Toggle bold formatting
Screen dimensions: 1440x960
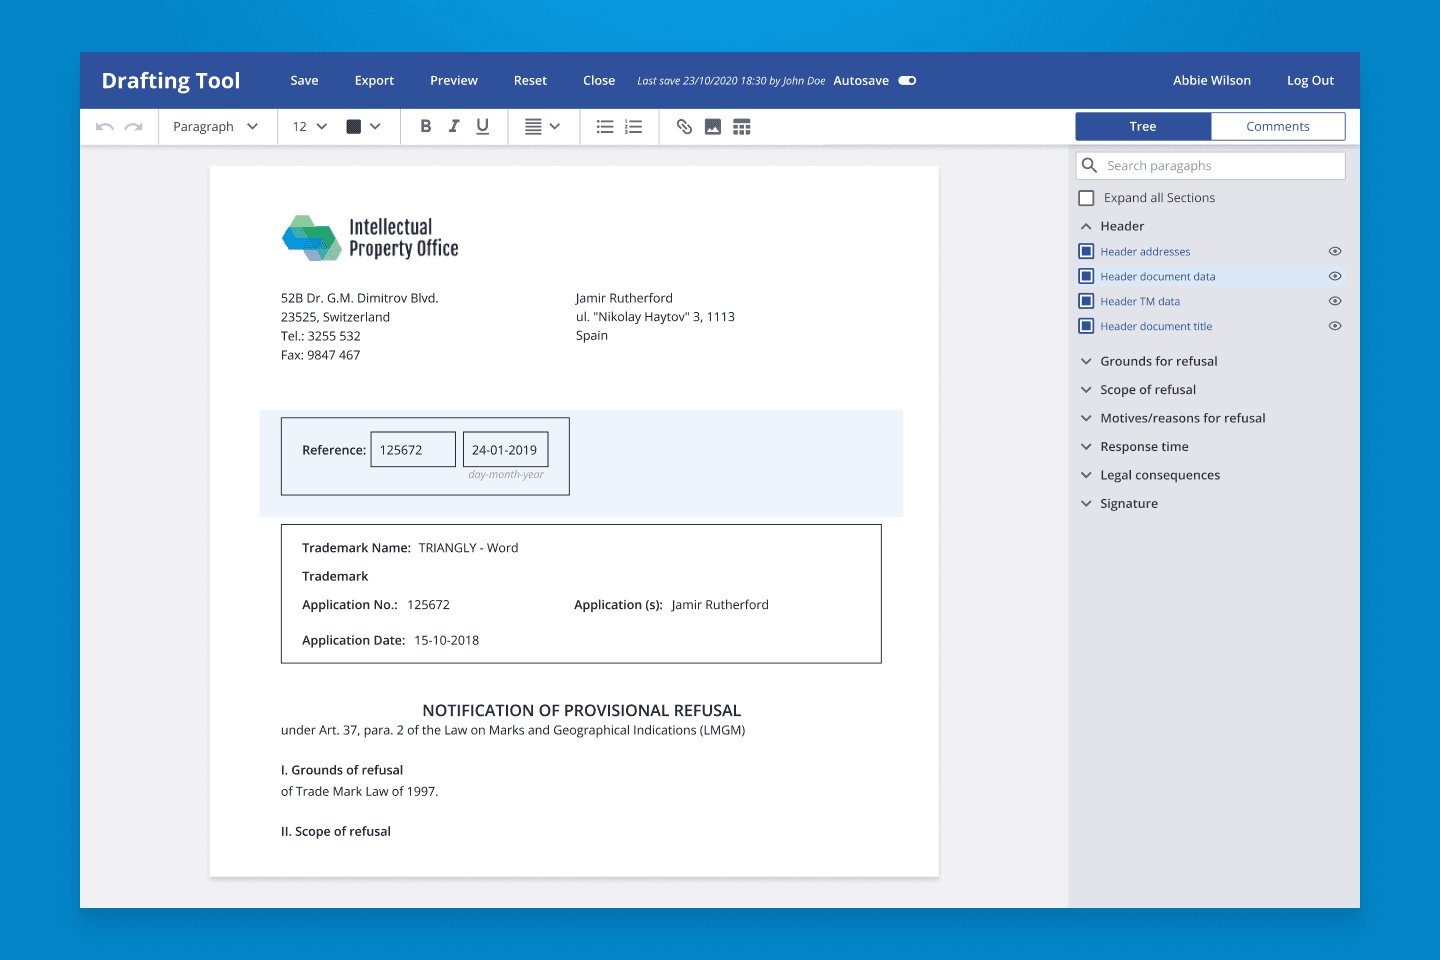coord(426,127)
